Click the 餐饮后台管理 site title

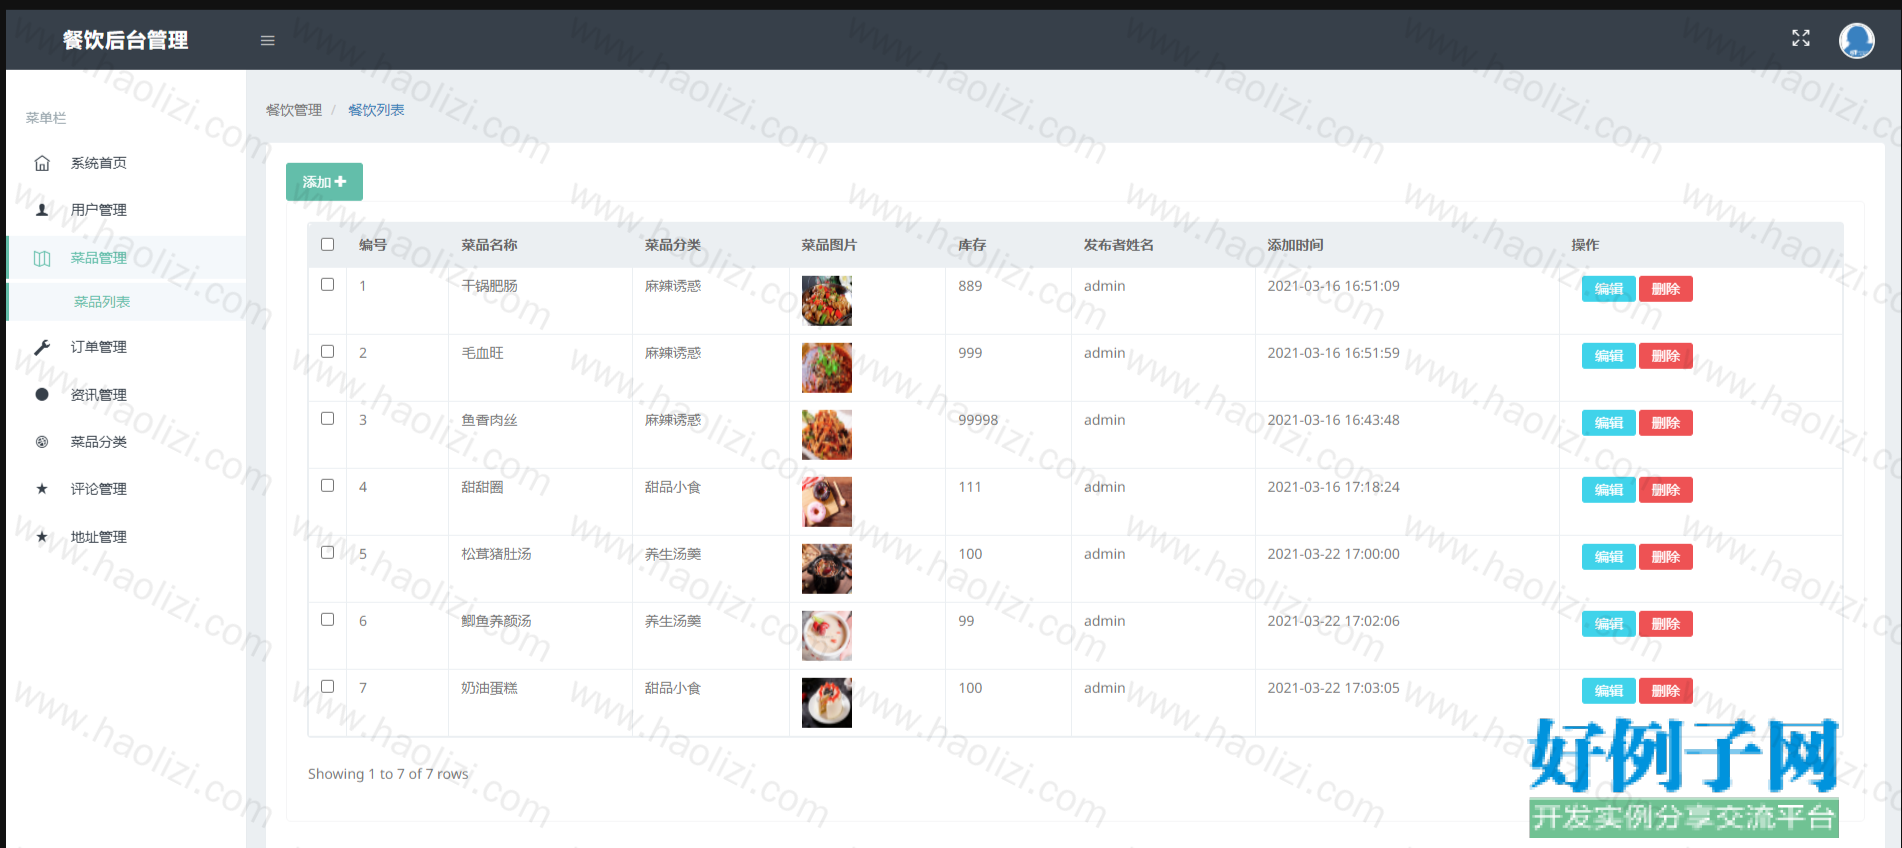pyautogui.click(x=125, y=40)
